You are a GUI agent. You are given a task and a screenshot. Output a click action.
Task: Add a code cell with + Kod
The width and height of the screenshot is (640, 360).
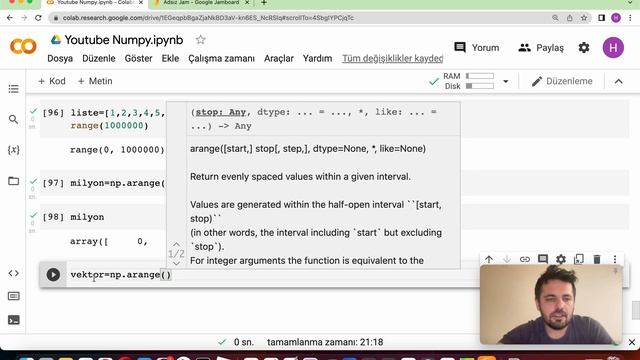(x=51, y=81)
